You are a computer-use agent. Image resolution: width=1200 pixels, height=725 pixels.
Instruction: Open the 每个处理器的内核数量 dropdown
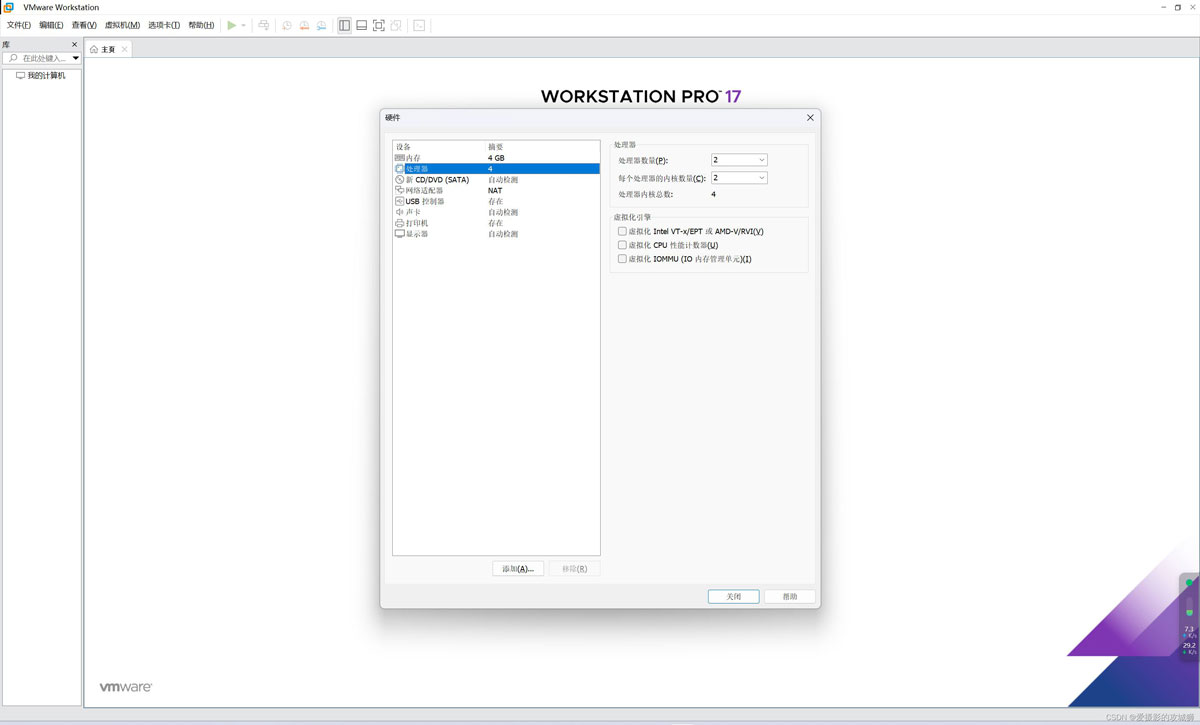pyautogui.click(x=739, y=178)
